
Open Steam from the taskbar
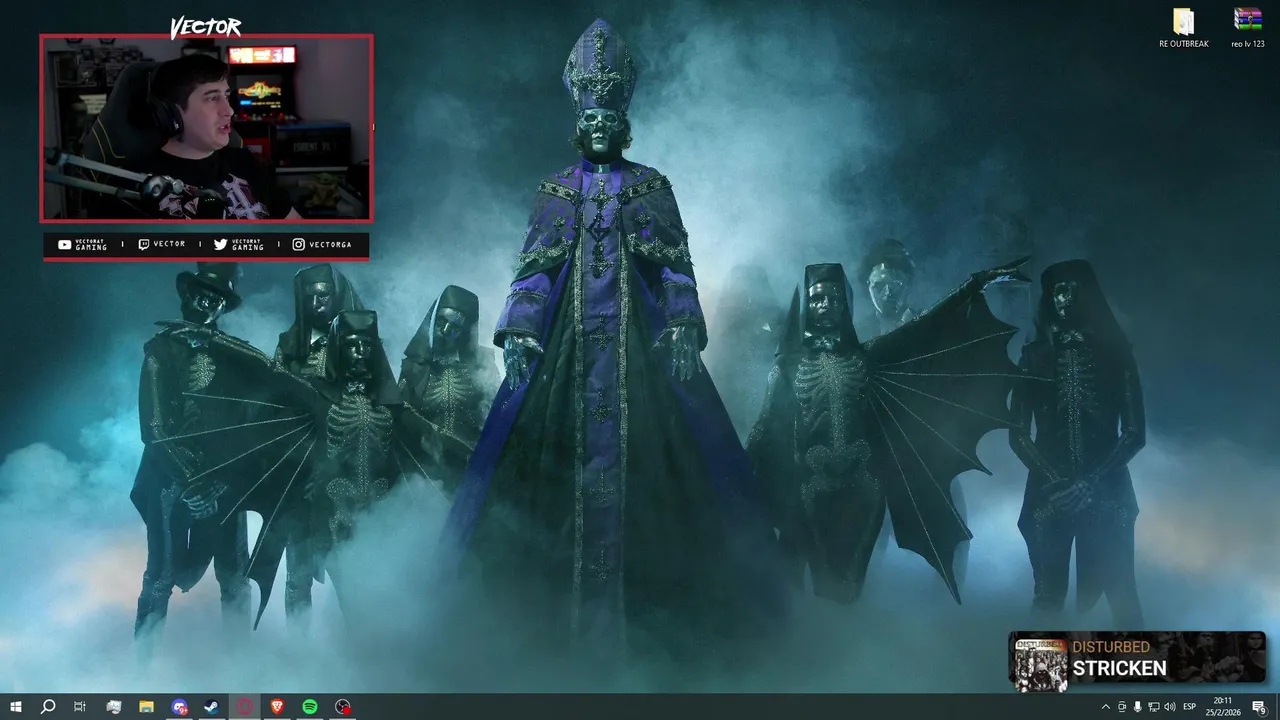click(212, 707)
